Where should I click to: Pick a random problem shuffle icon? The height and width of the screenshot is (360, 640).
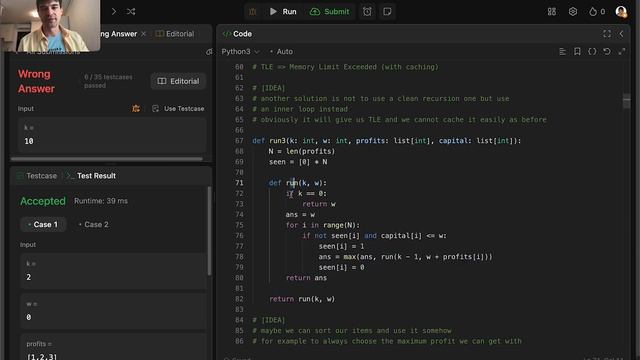(x=131, y=11)
